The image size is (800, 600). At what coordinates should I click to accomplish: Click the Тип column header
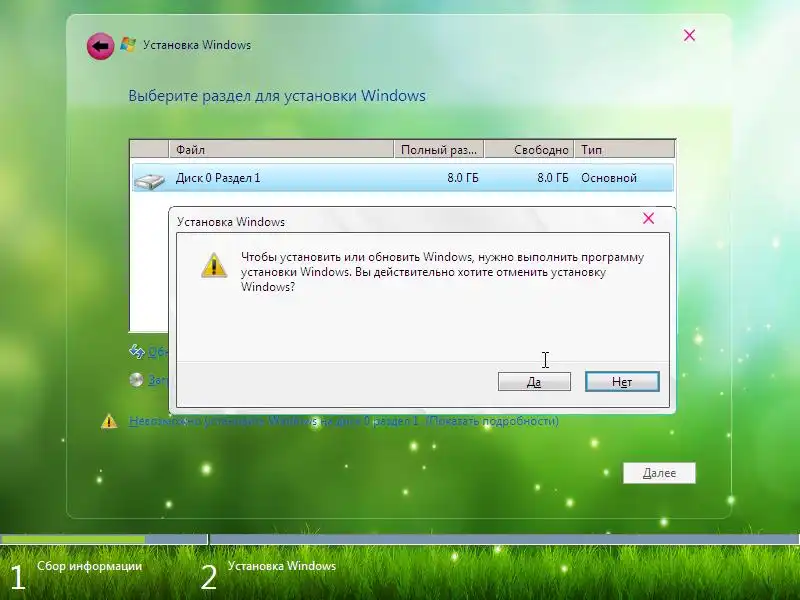point(624,149)
